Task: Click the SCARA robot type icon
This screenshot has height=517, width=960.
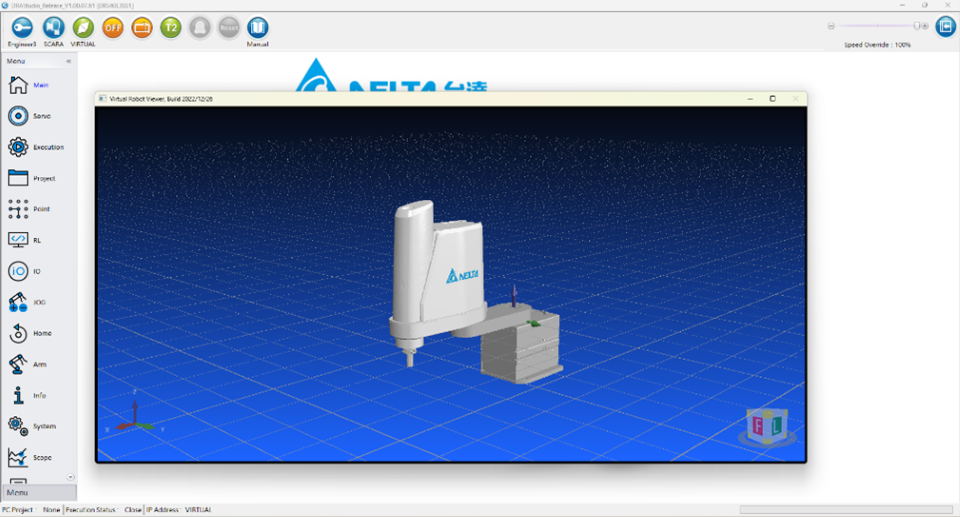Action: [x=53, y=28]
